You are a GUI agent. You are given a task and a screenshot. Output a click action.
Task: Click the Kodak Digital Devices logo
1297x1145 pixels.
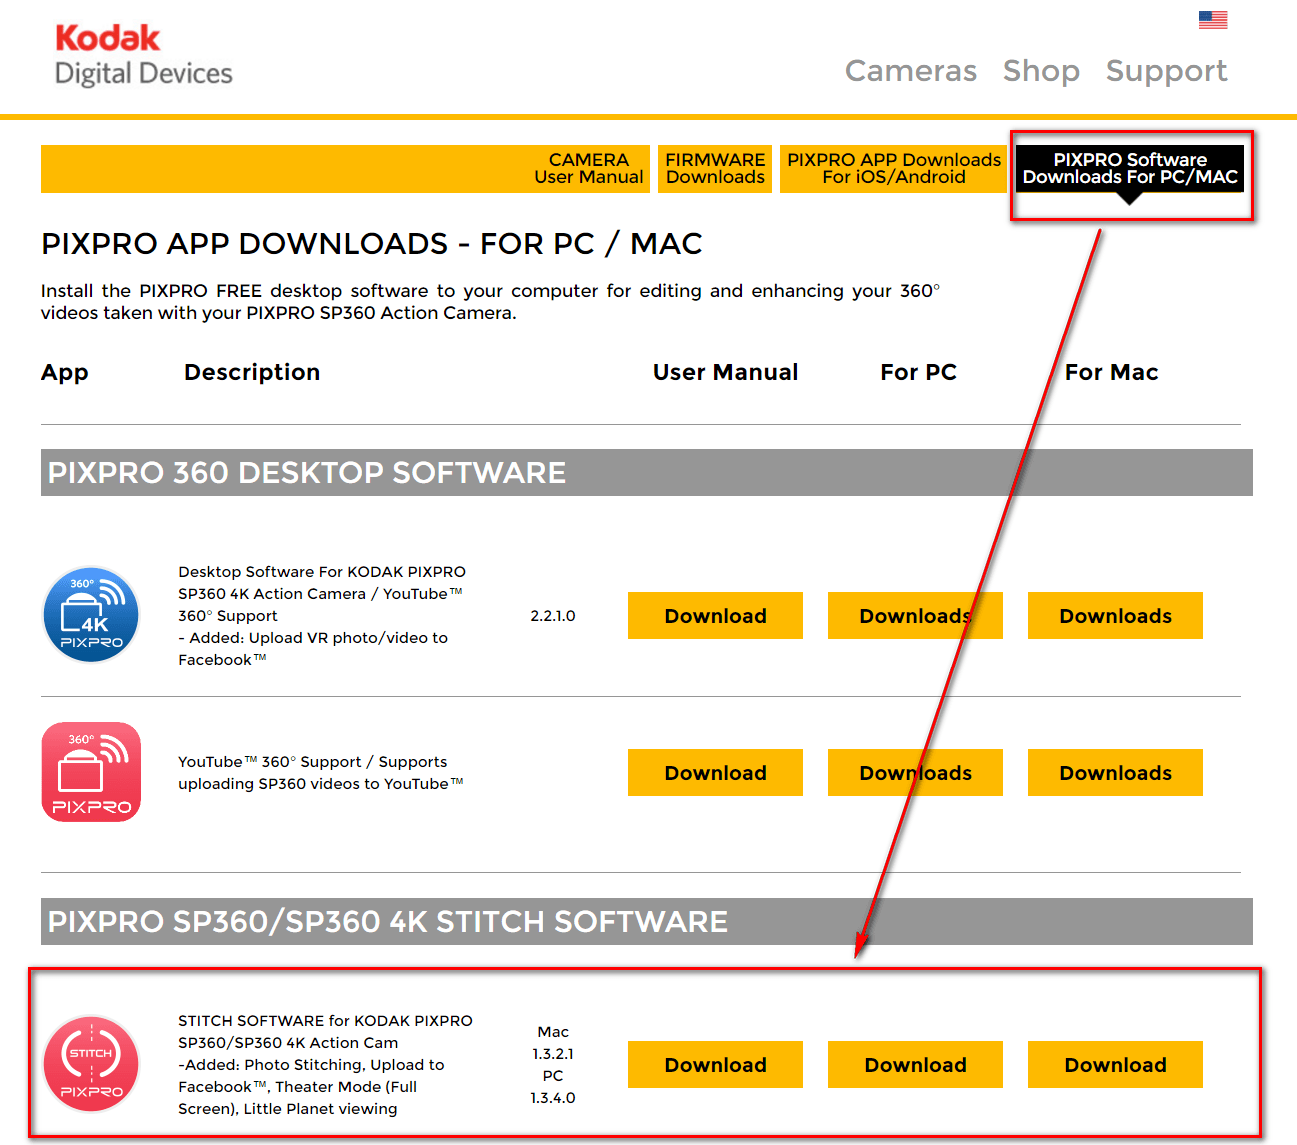click(x=143, y=55)
